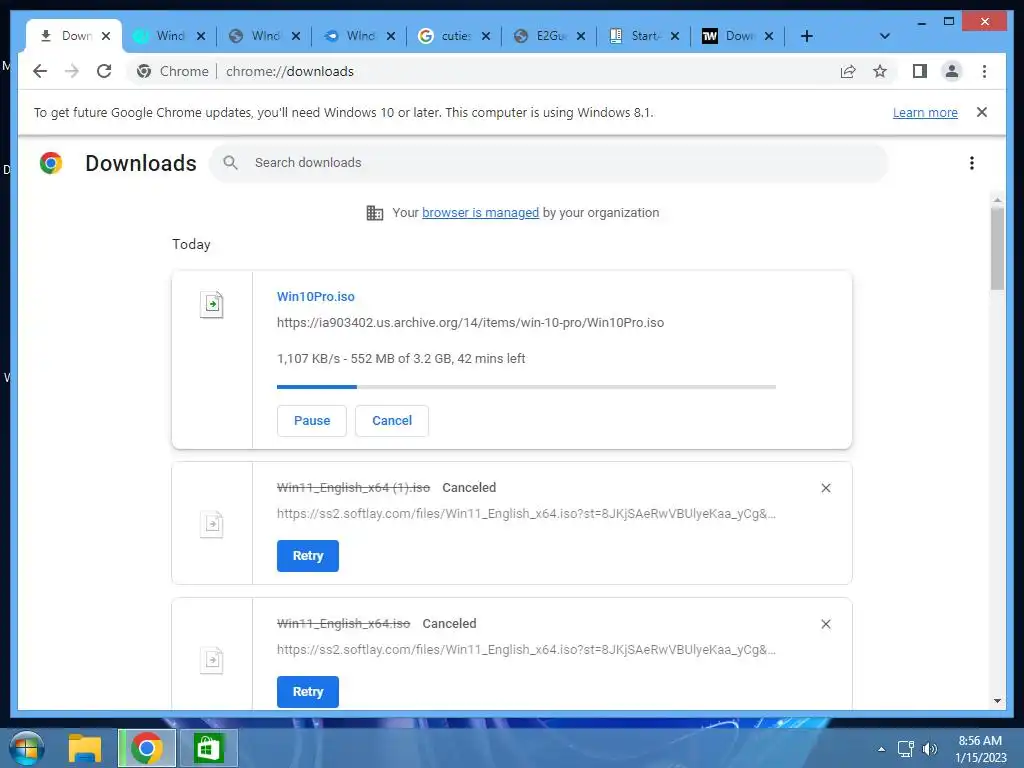Click the Learn more link
The height and width of the screenshot is (768, 1024).
pos(925,112)
